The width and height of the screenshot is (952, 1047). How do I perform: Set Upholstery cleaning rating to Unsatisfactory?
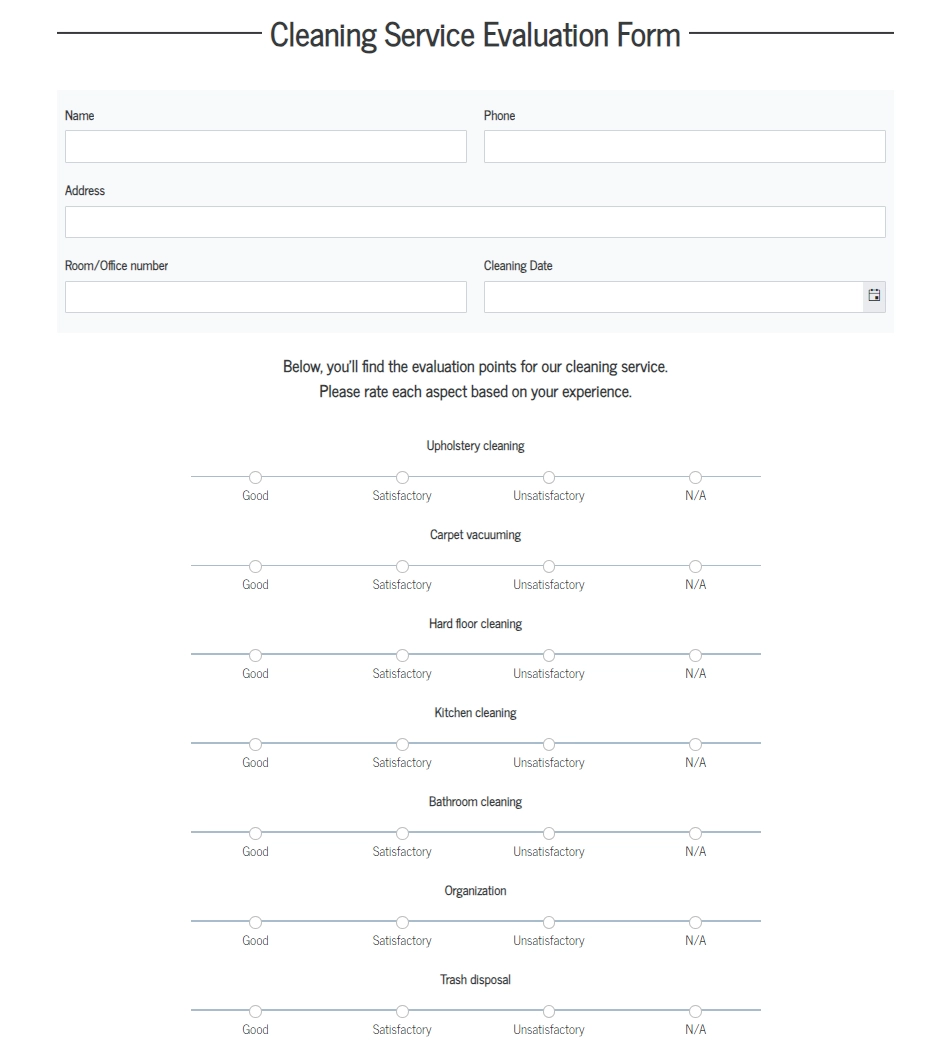(x=548, y=477)
